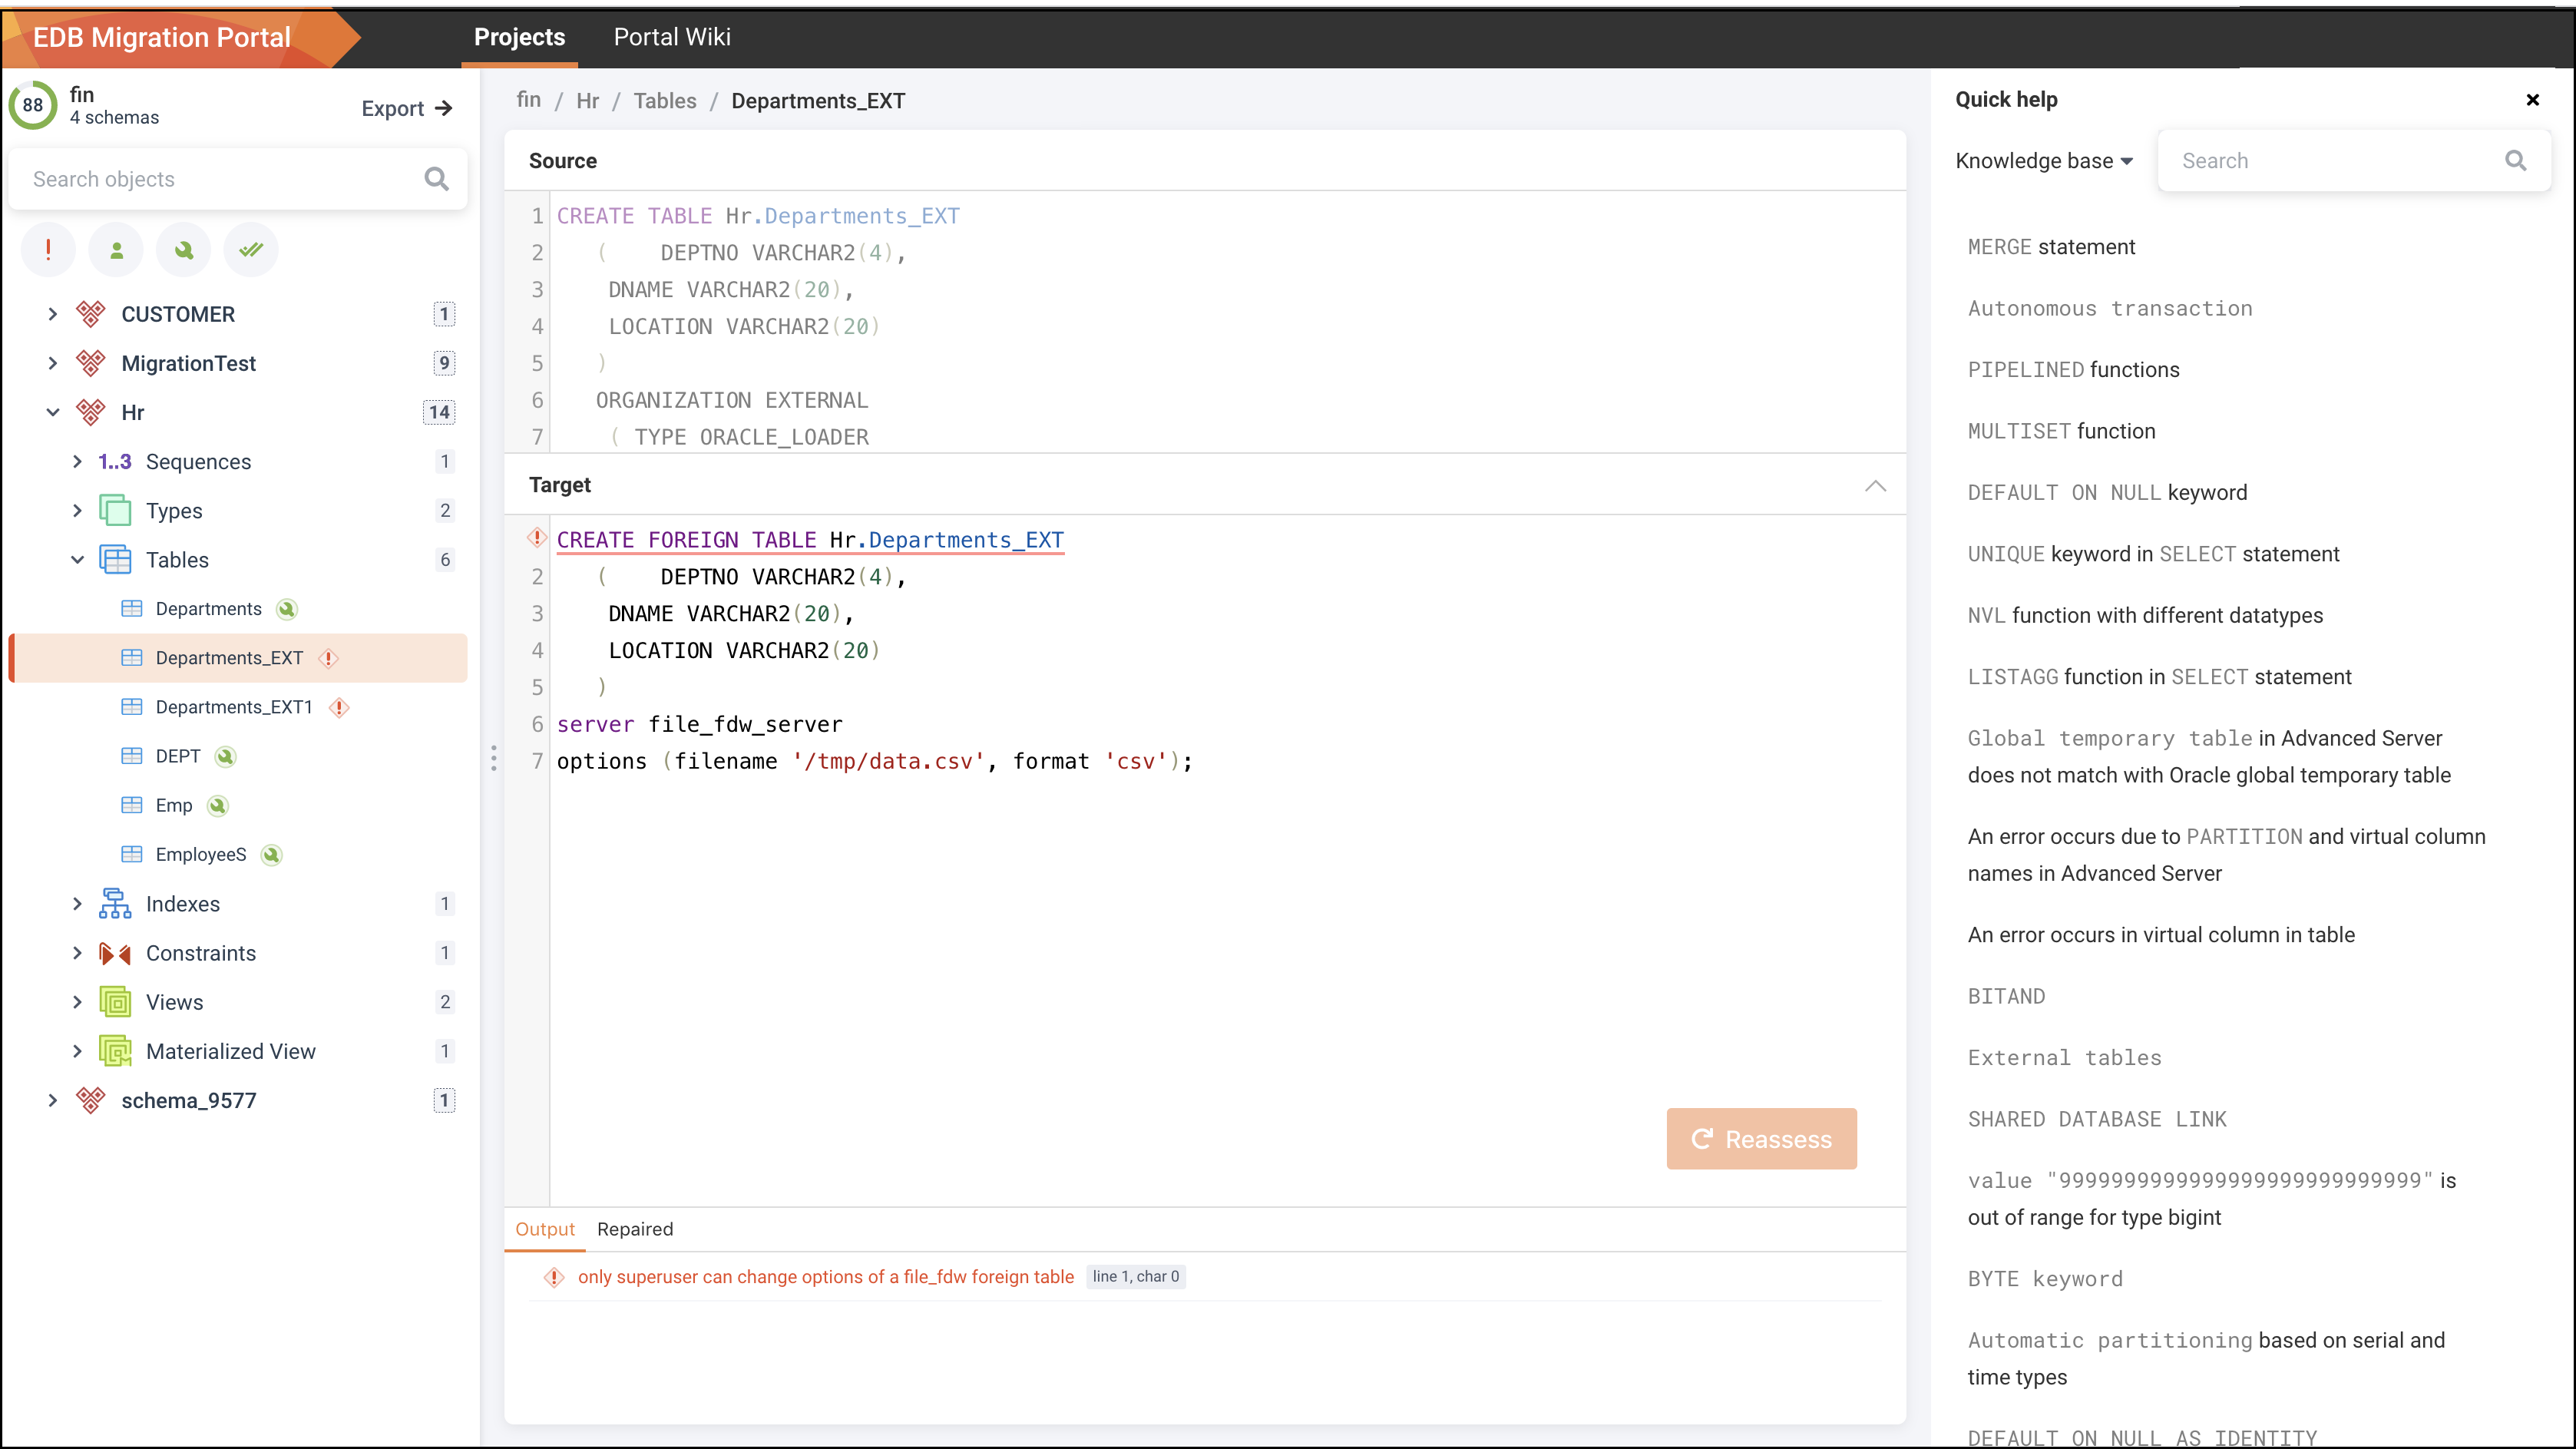Image resolution: width=2576 pixels, height=1449 pixels.
Task: Open the Projects tab
Action: tap(519, 37)
